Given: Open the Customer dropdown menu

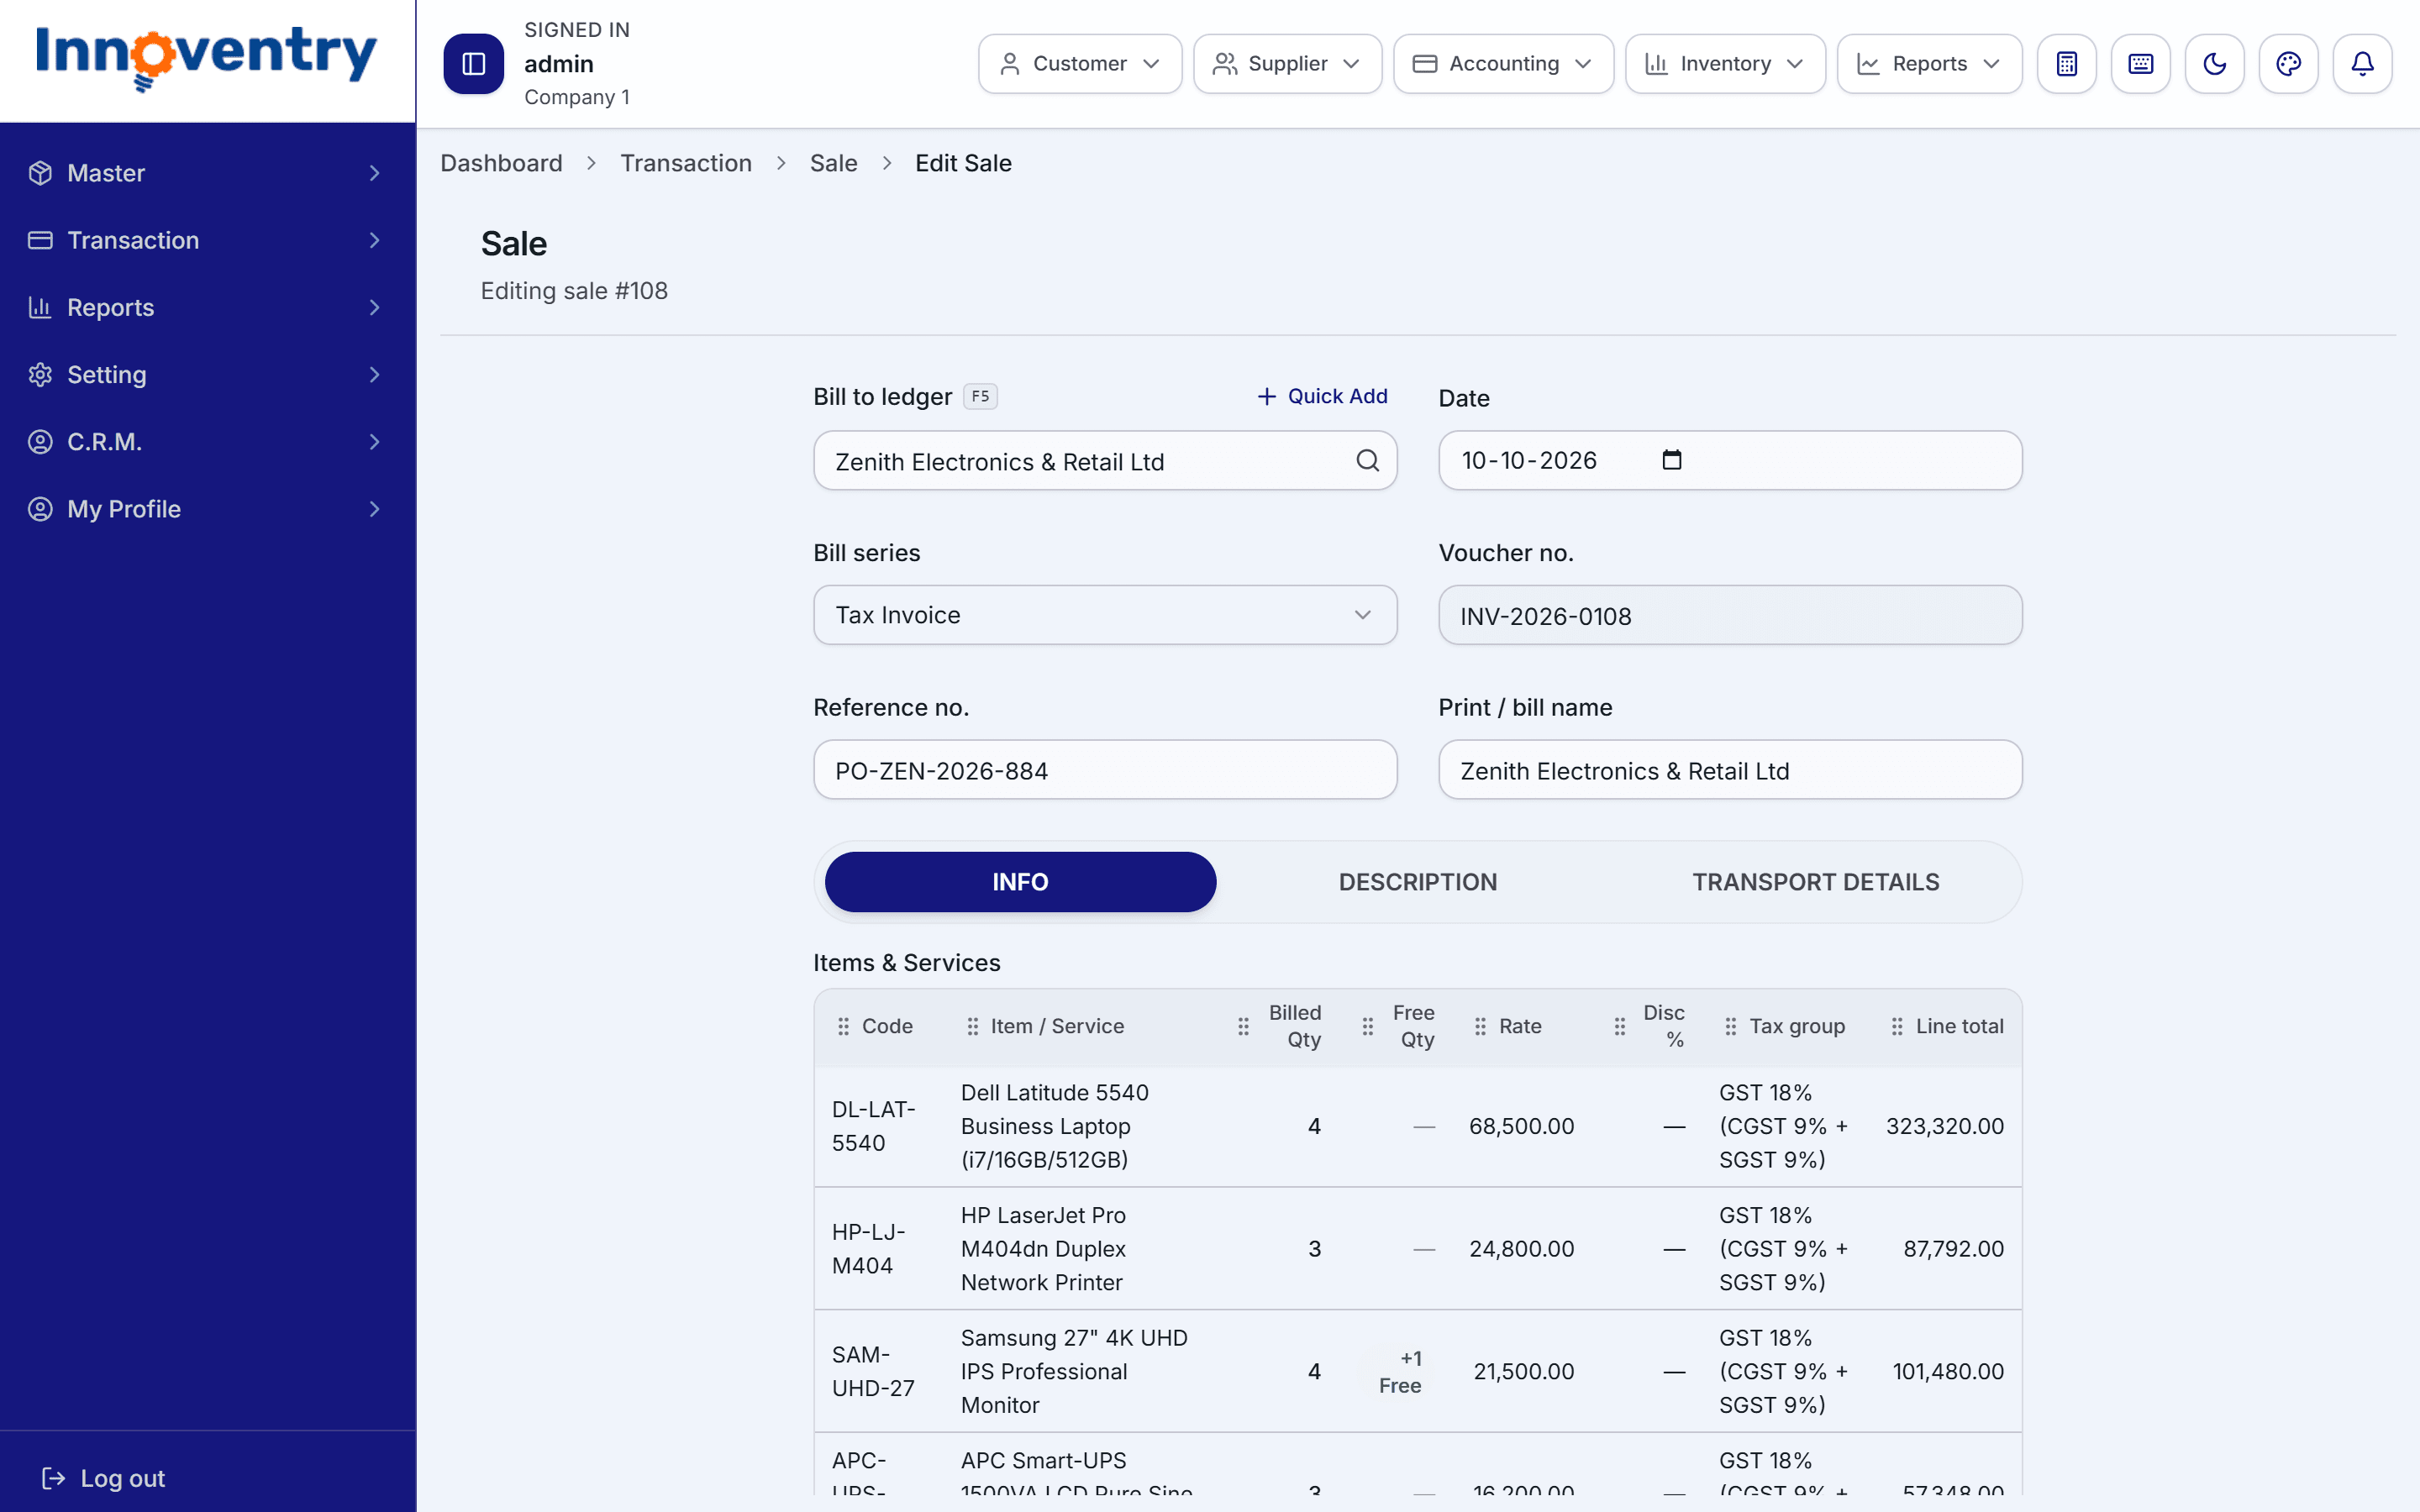Looking at the screenshot, I should click(x=1079, y=64).
